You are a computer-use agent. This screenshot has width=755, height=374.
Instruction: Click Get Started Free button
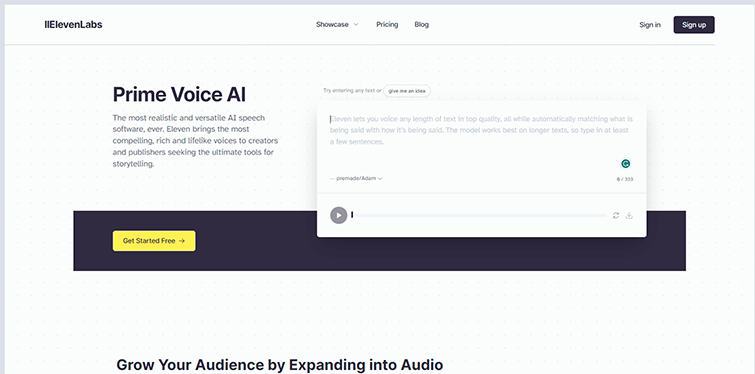[154, 241]
